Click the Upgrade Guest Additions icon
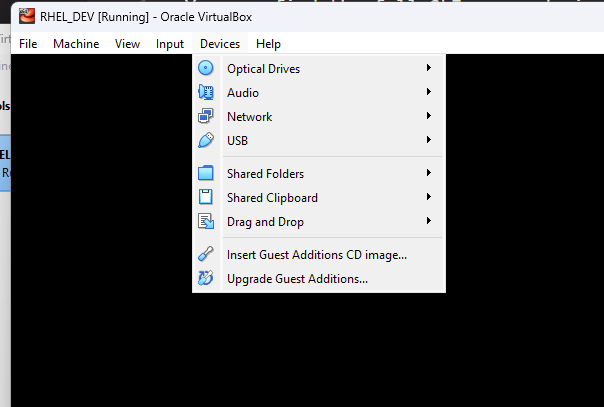The image size is (604, 407). [206, 278]
